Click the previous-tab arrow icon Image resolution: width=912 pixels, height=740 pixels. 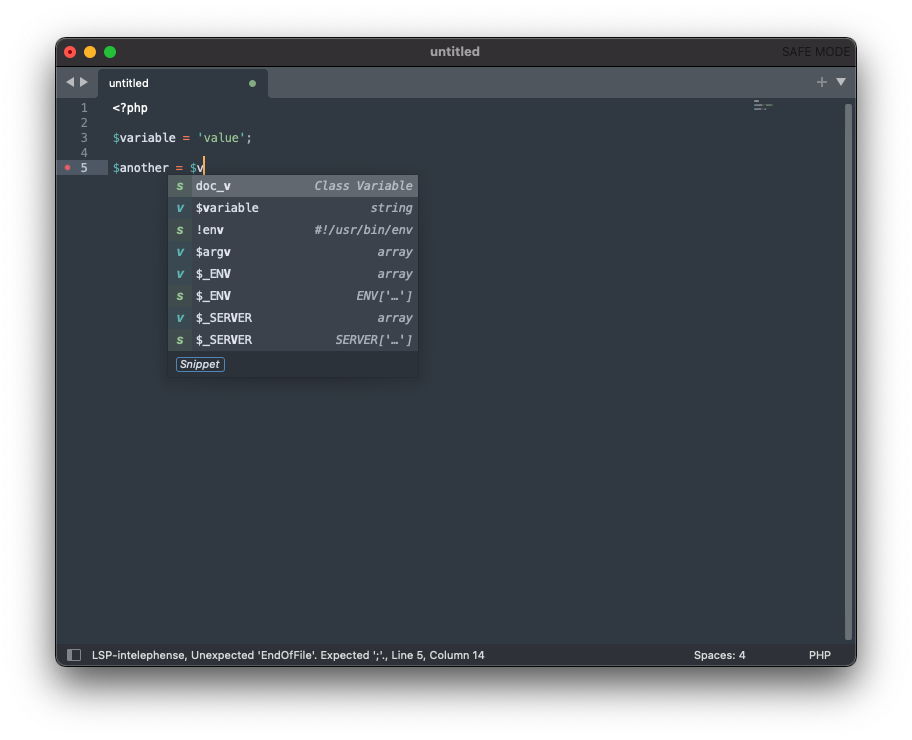click(x=70, y=82)
